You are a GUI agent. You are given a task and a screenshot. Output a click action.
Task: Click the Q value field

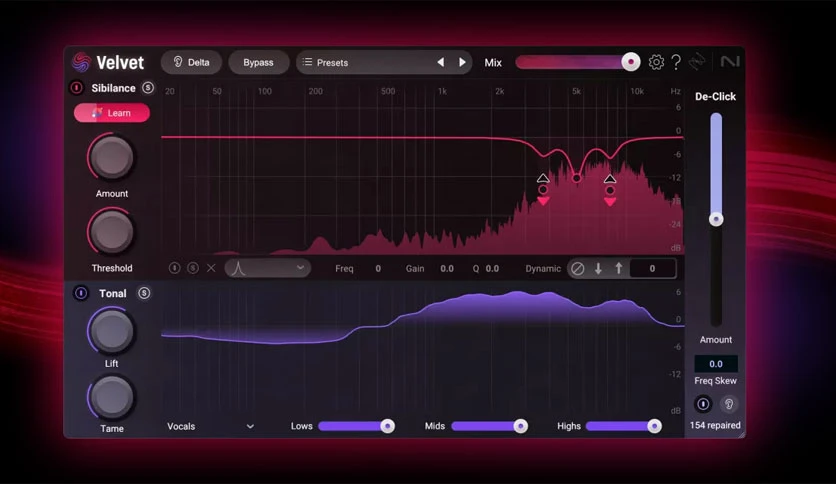(x=492, y=269)
